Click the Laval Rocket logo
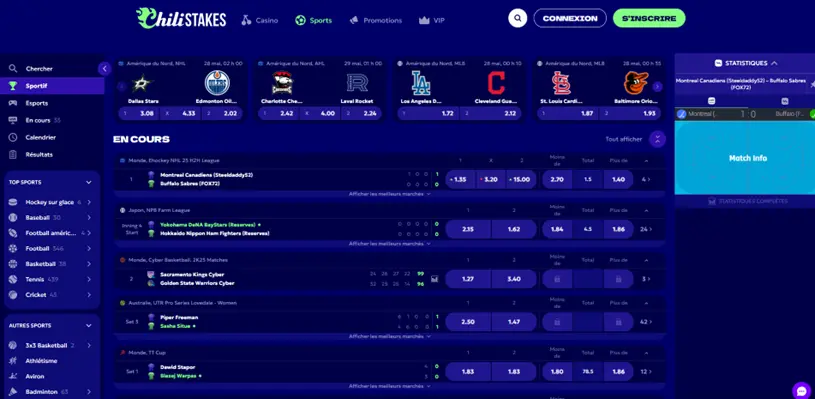 pos(357,83)
